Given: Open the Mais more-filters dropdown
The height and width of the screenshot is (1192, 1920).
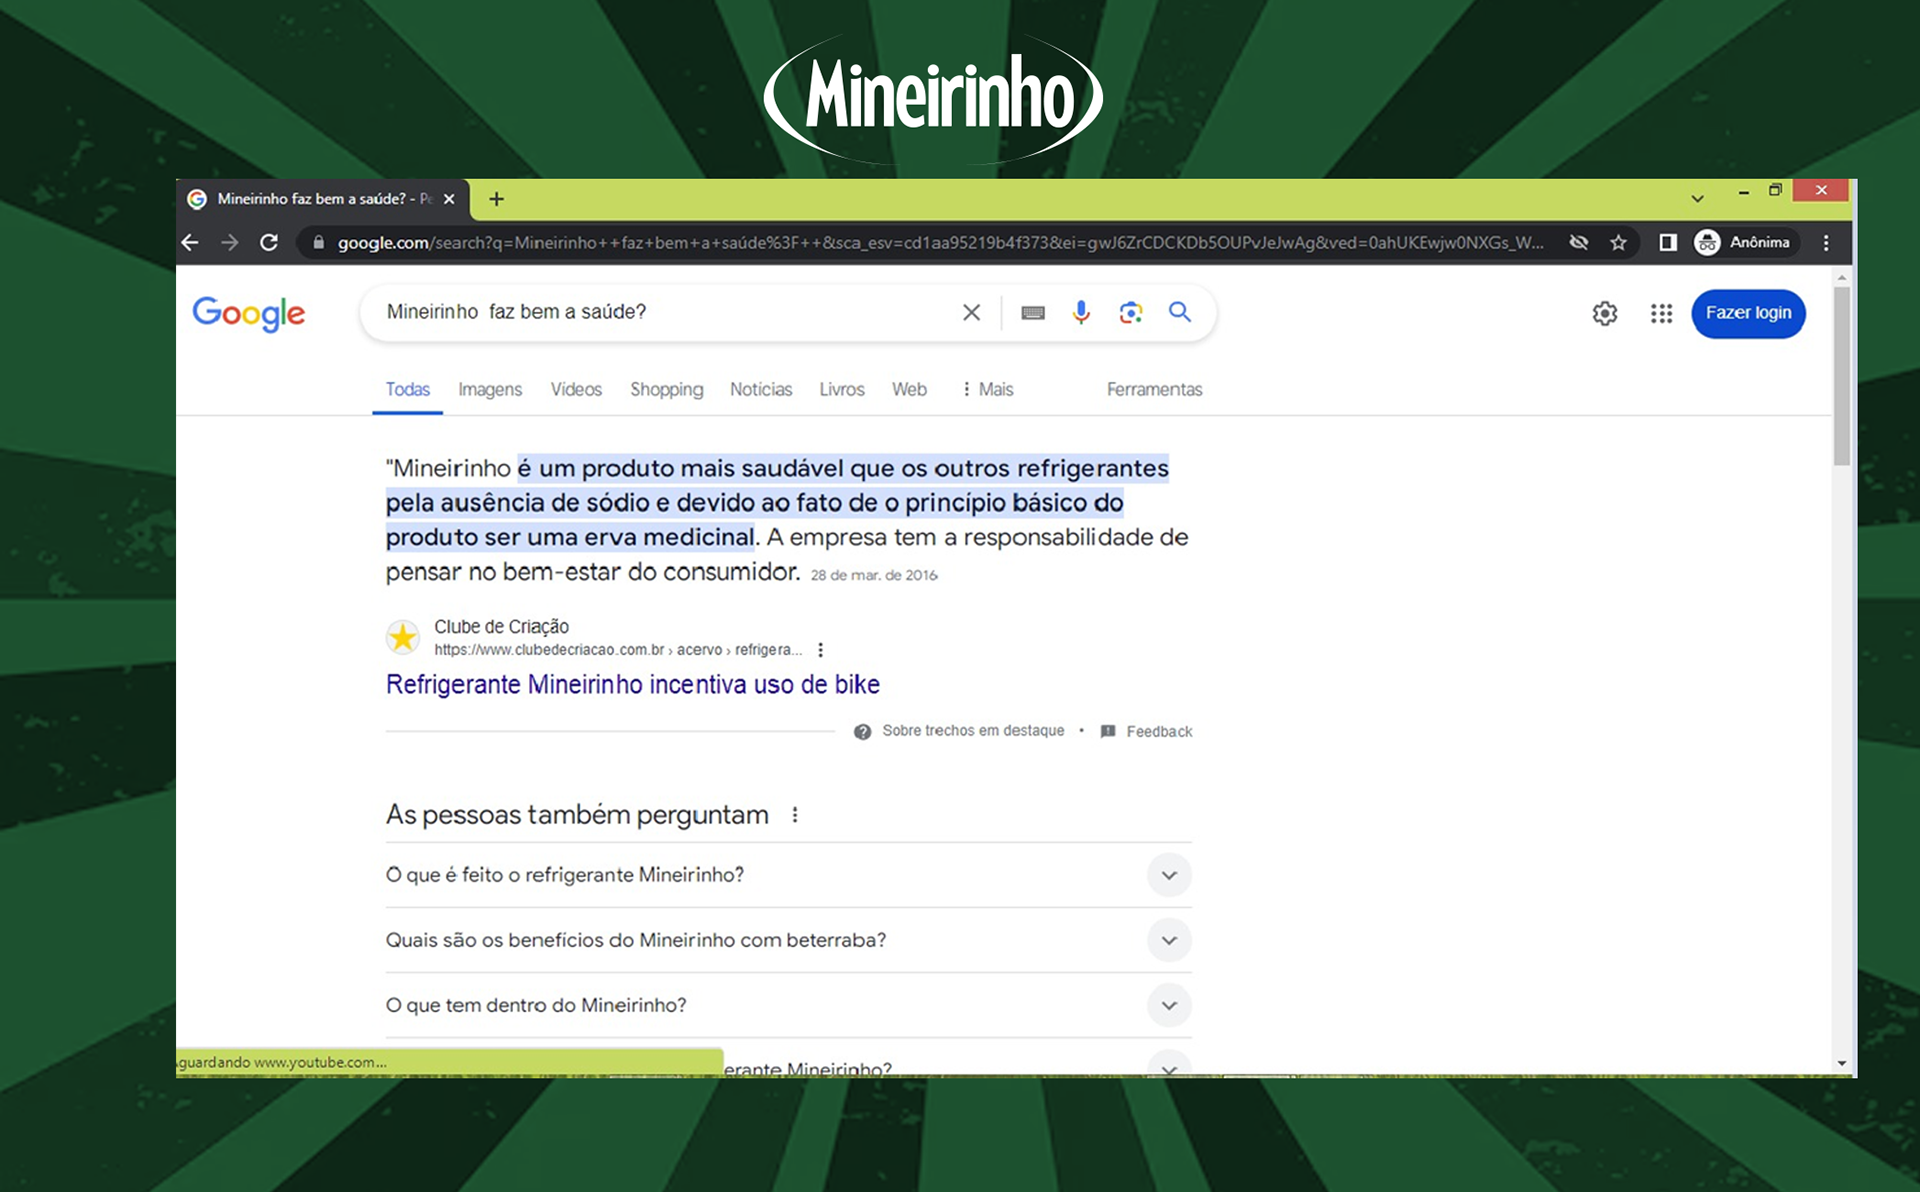Looking at the screenshot, I should (987, 389).
